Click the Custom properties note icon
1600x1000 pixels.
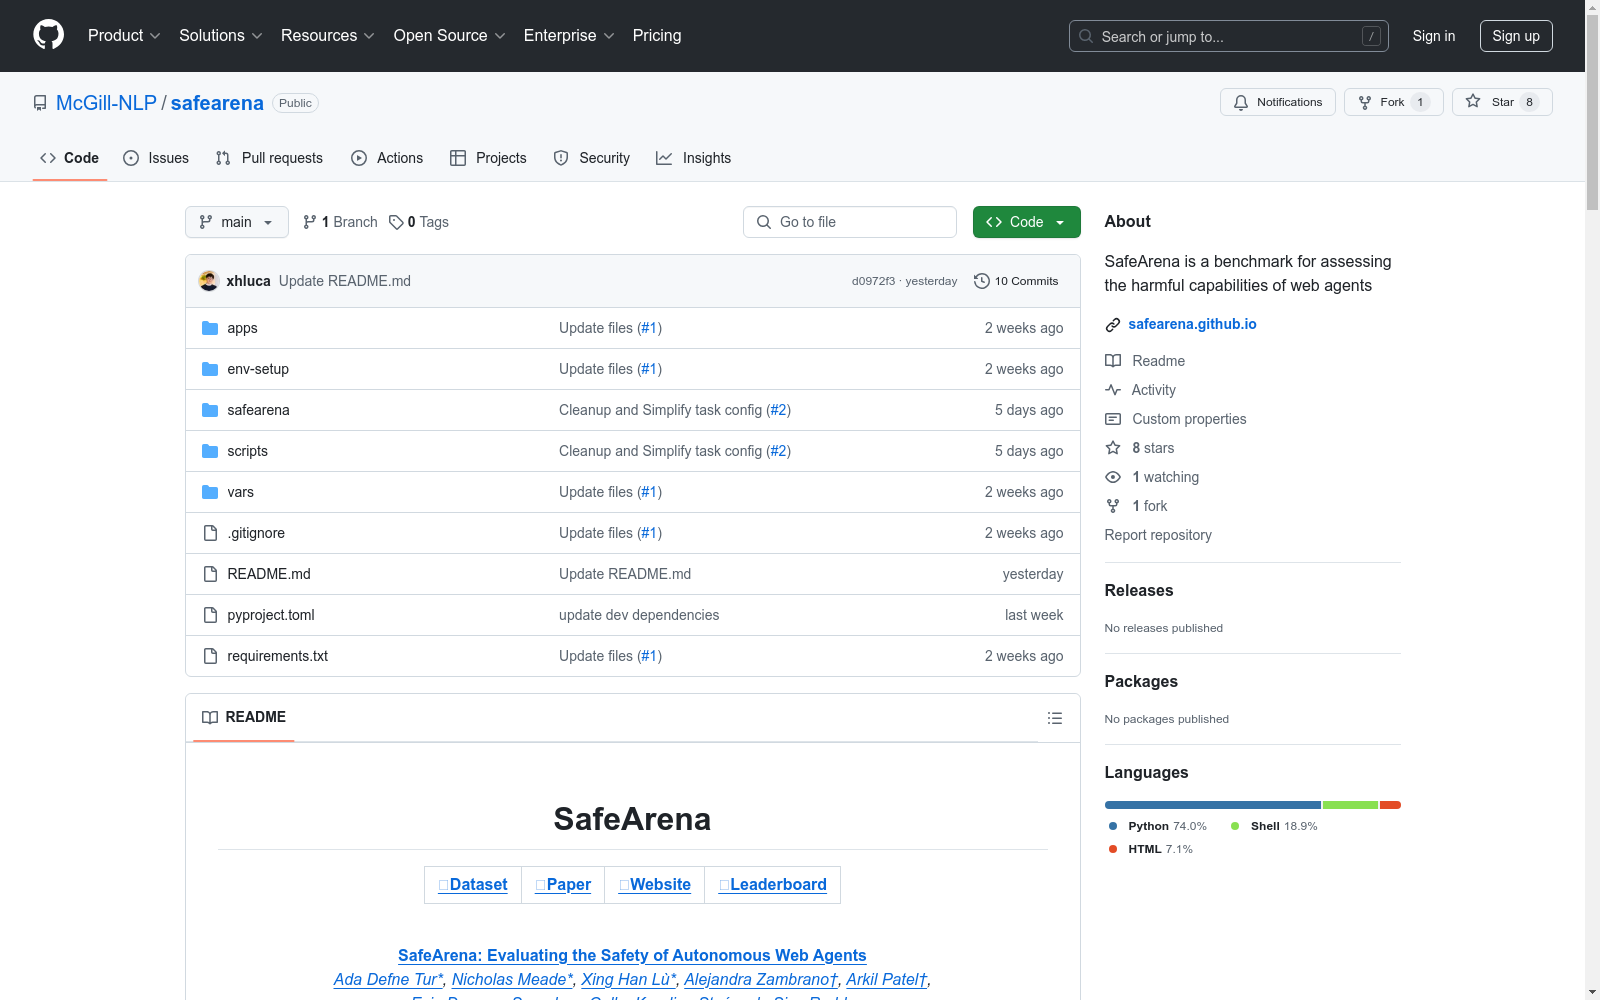click(1113, 419)
